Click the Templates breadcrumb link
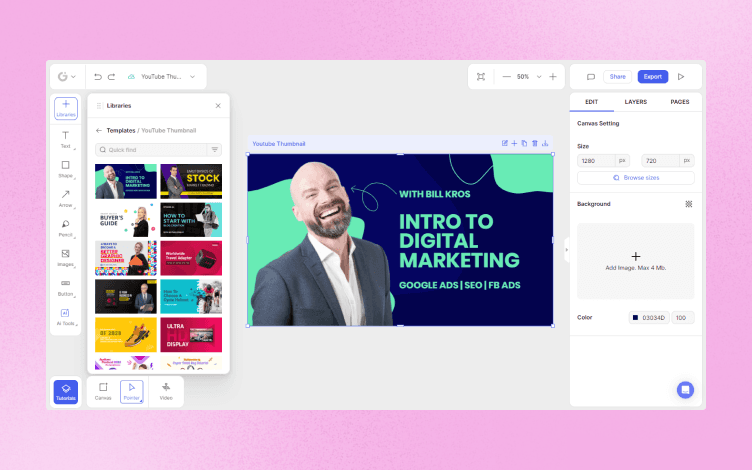The image size is (752, 470). pyautogui.click(x=121, y=130)
